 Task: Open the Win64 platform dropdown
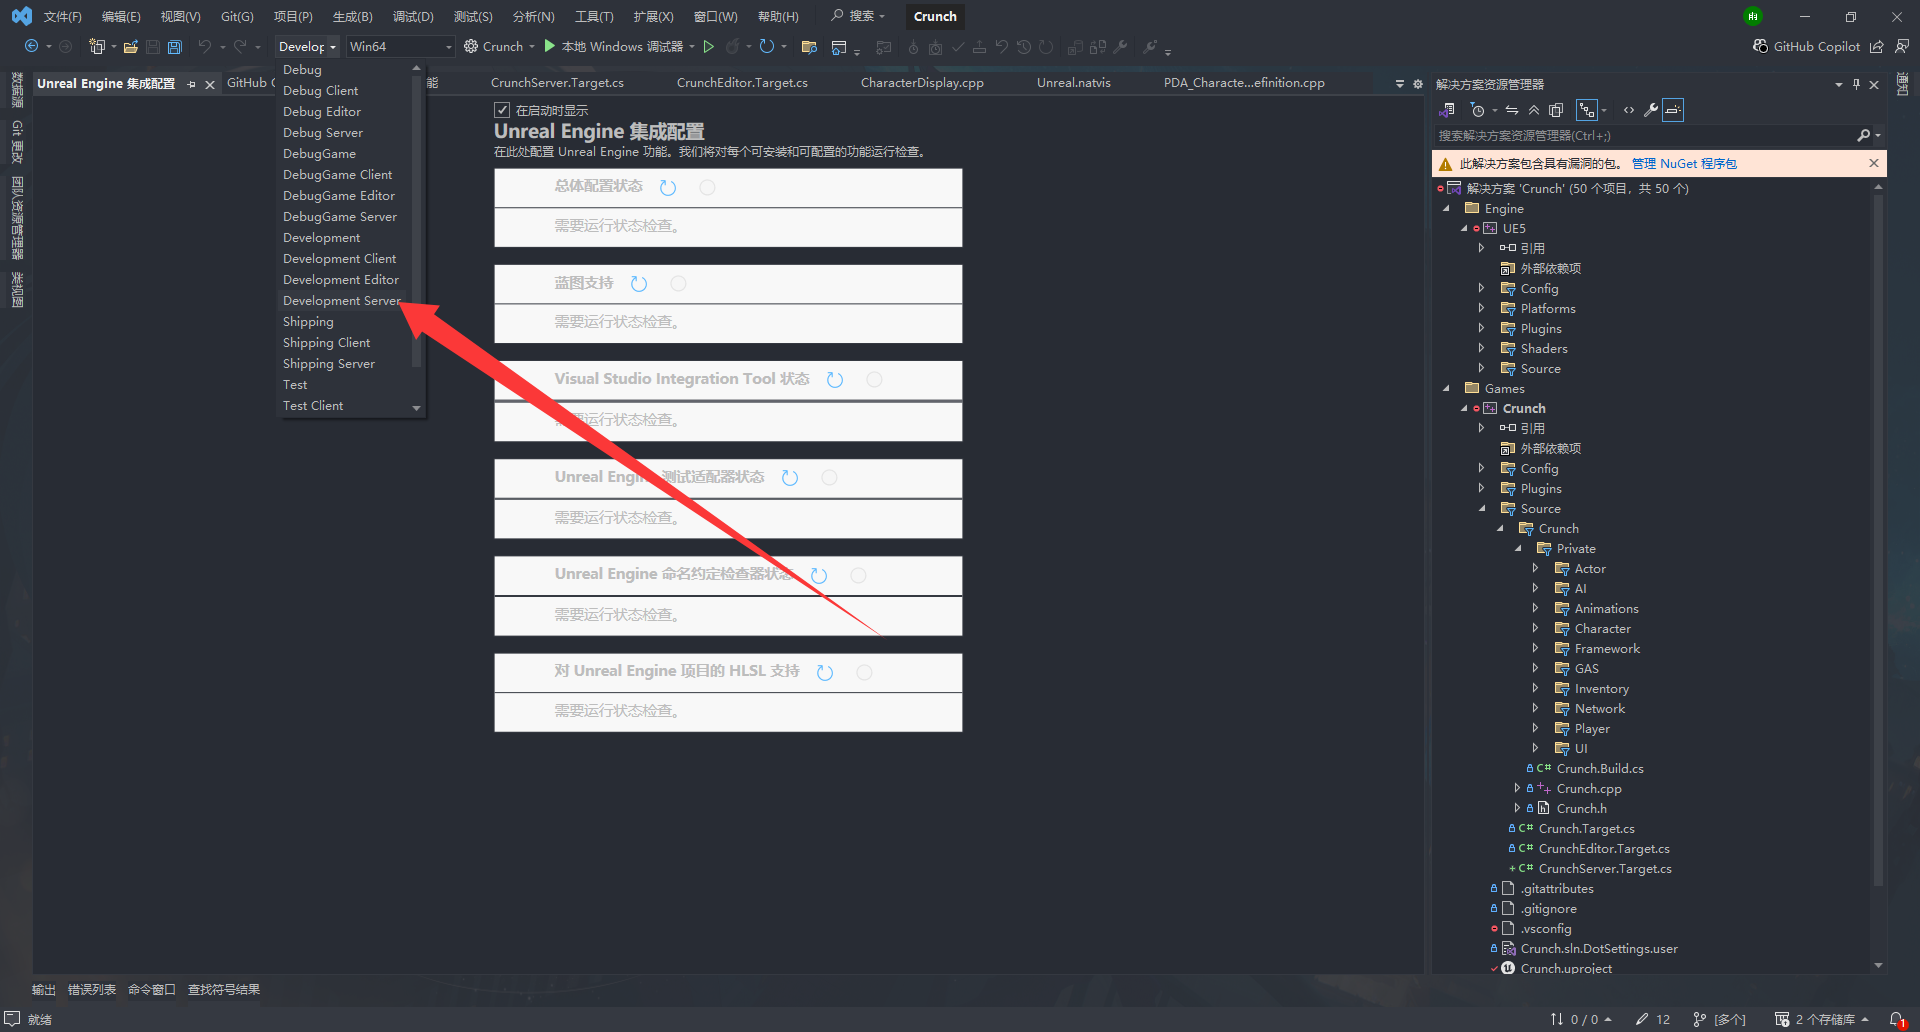point(400,47)
